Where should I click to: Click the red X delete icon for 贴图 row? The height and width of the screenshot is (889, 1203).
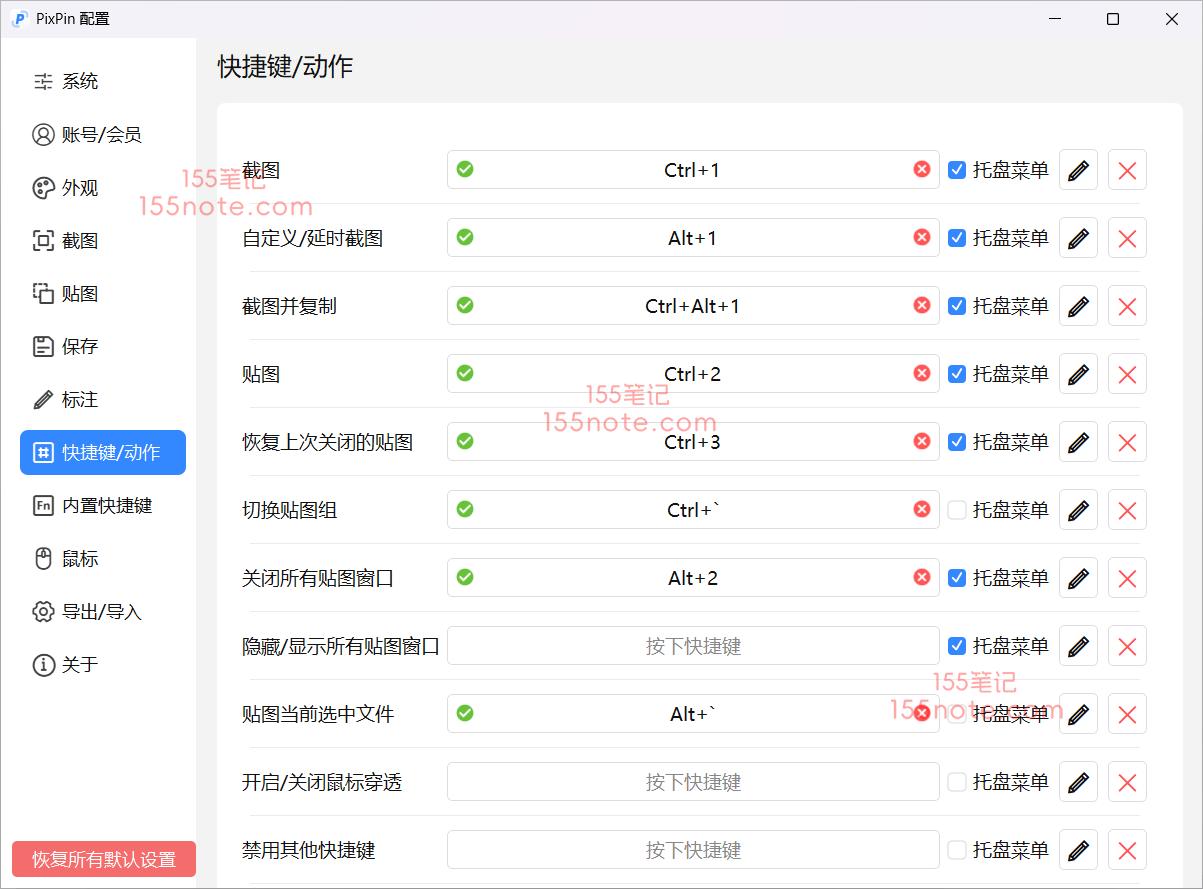click(1127, 374)
